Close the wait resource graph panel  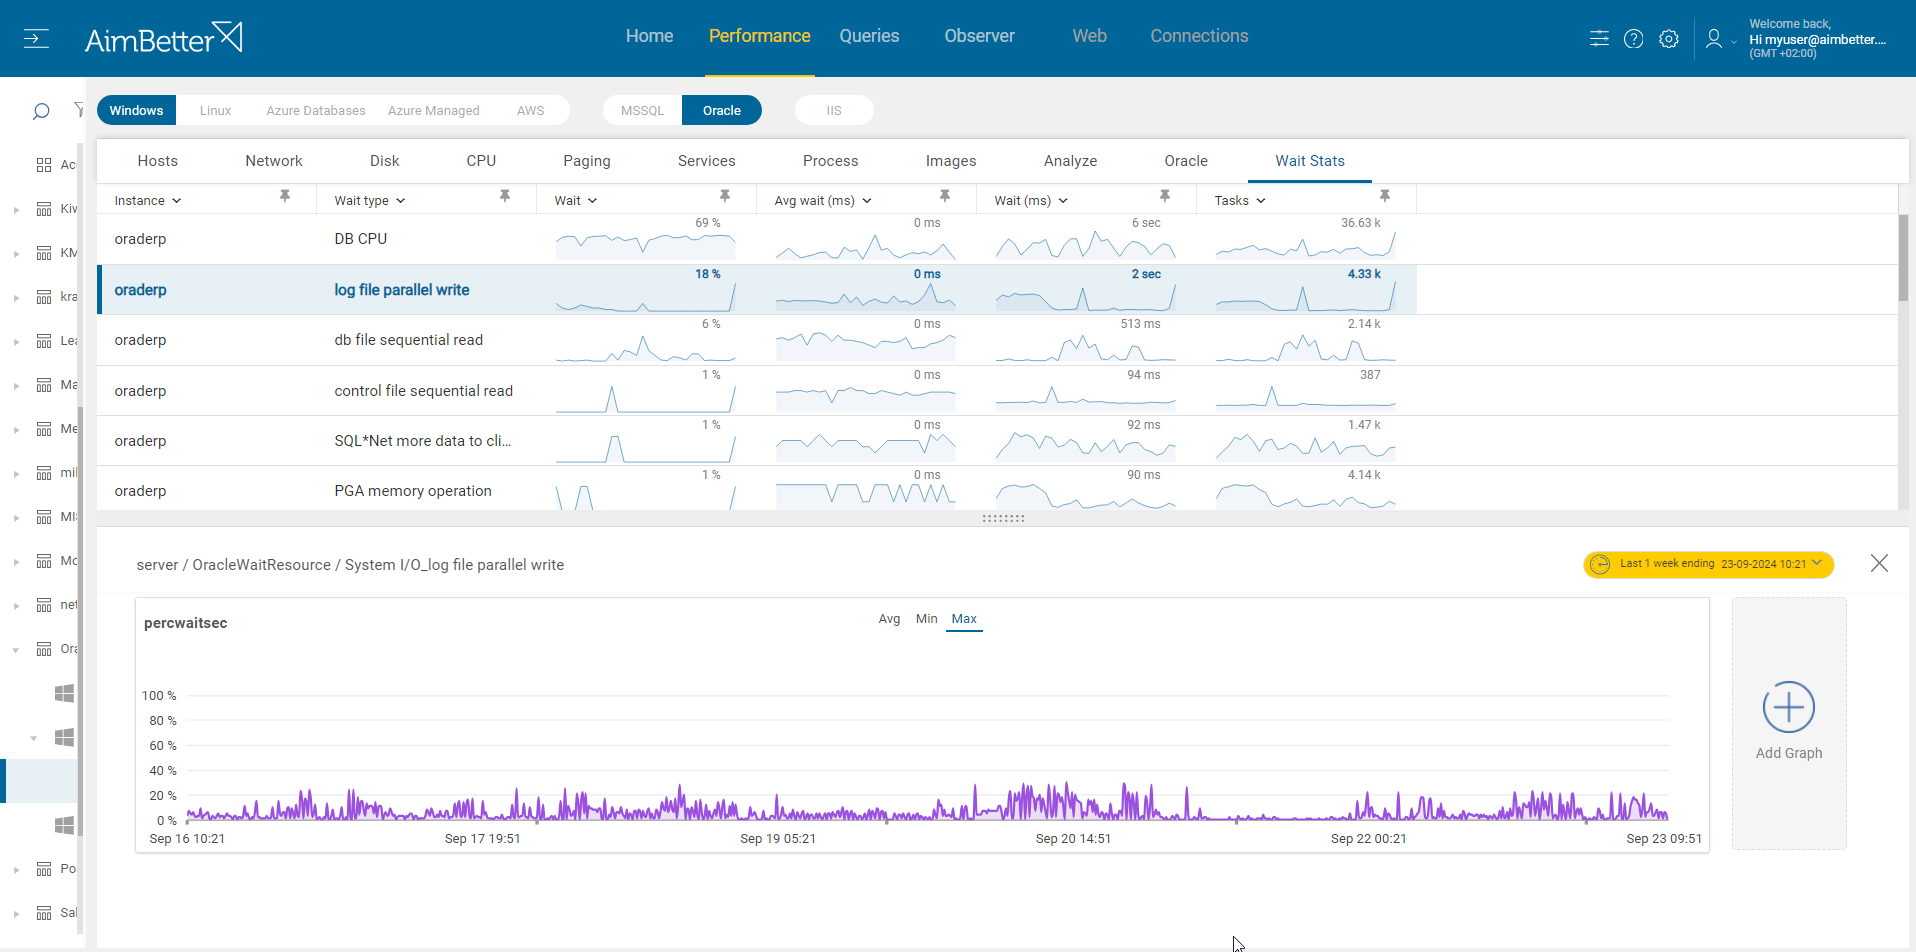coord(1879,563)
